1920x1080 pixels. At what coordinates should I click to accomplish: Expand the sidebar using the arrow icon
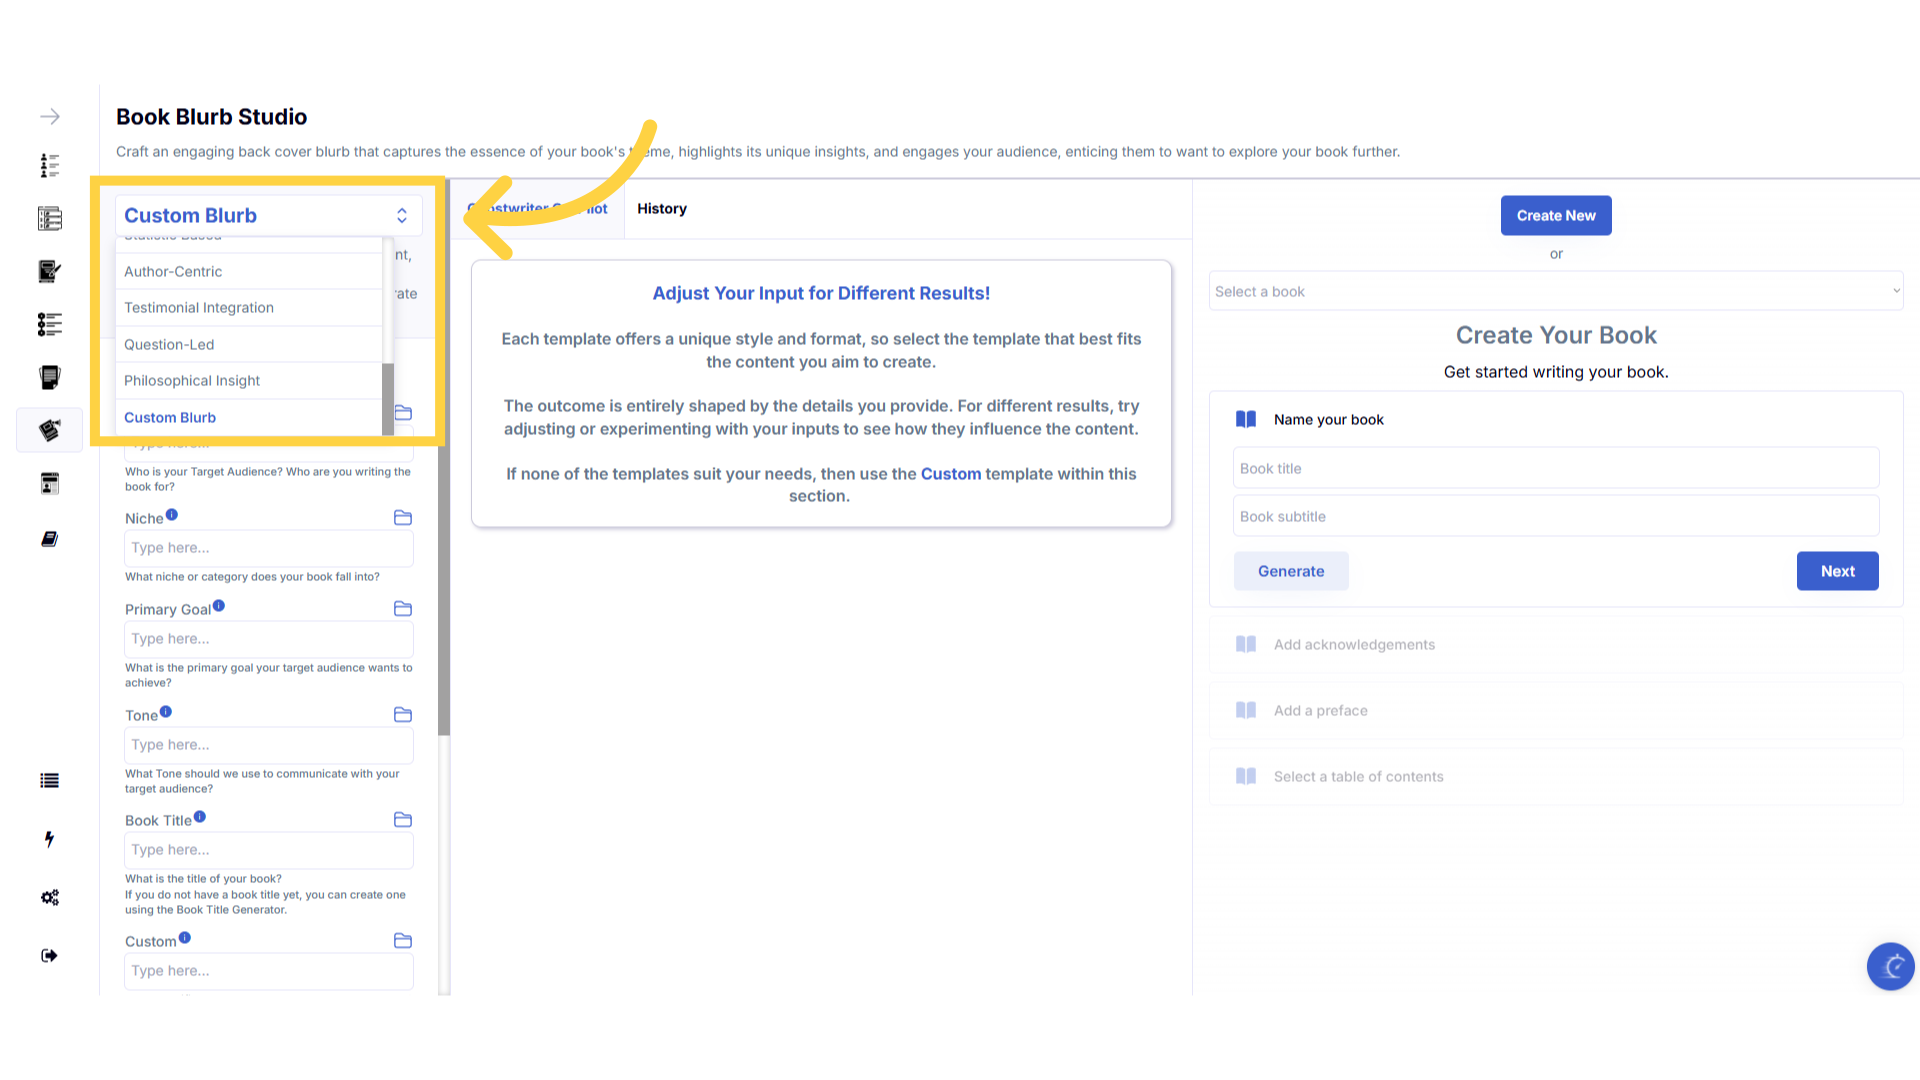click(50, 117)
